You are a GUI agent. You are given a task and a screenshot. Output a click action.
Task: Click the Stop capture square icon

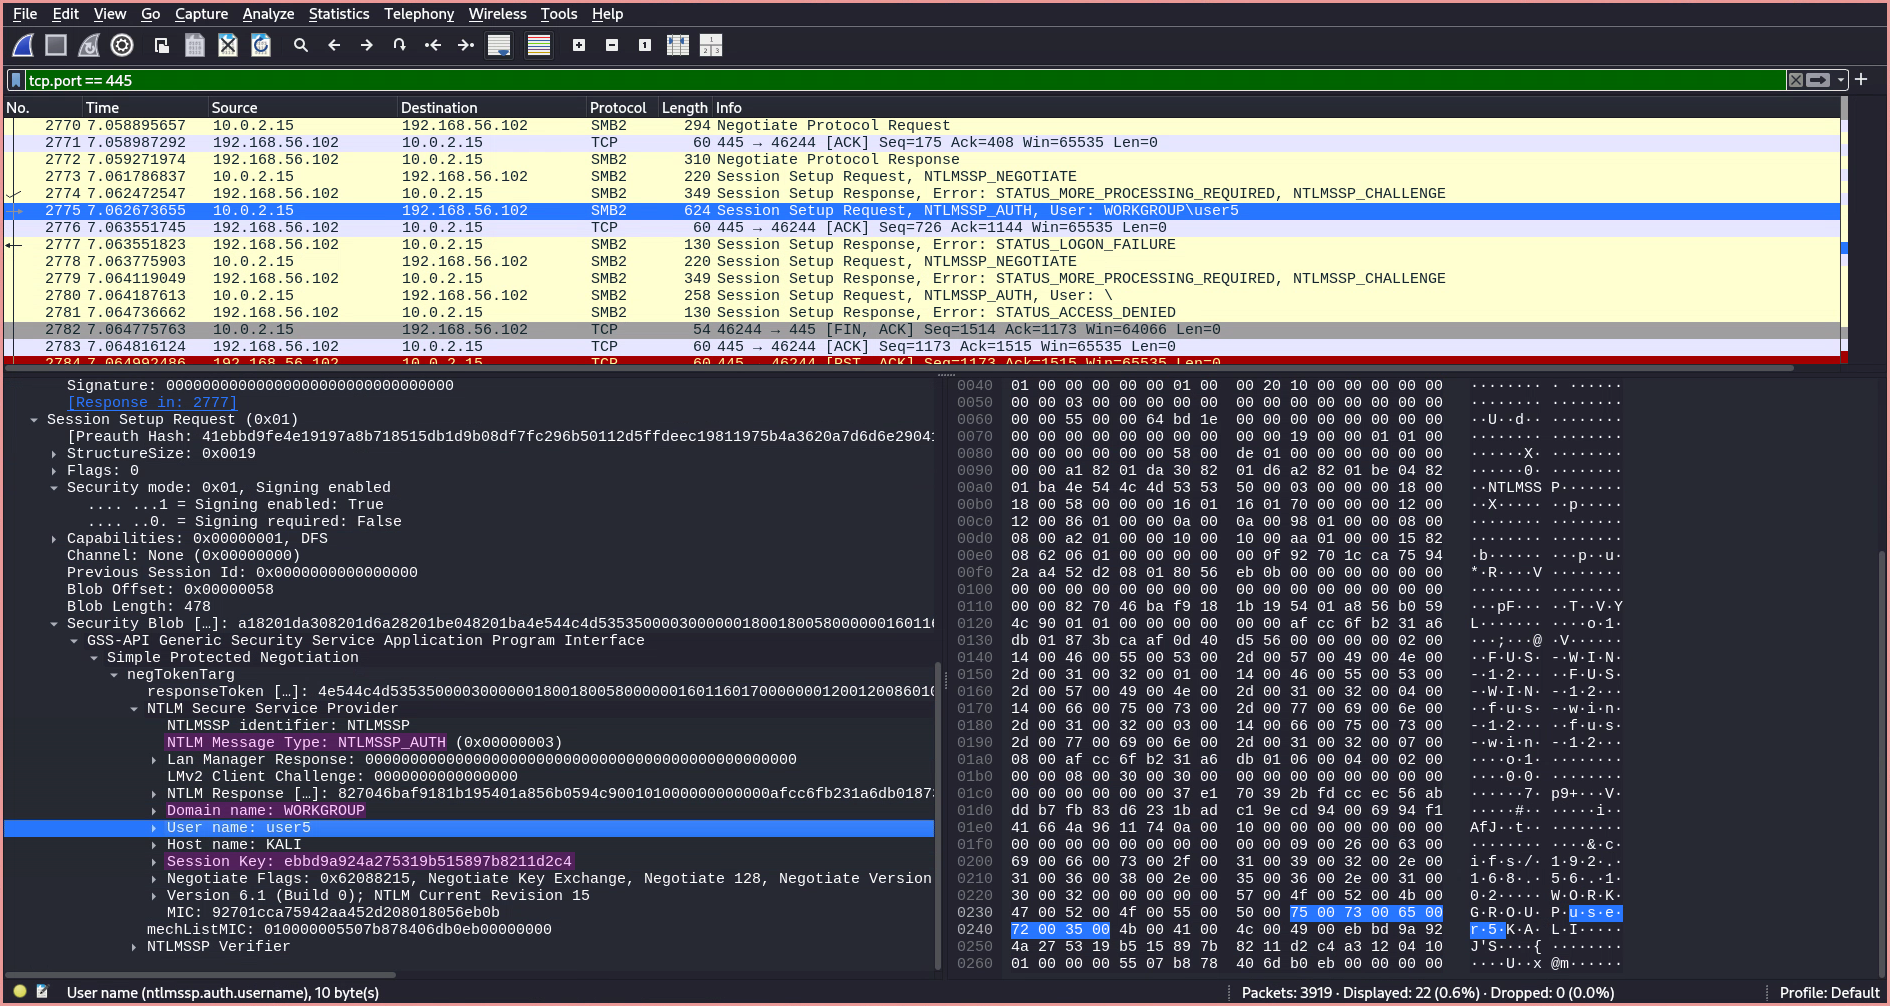[x=56, y=45]
